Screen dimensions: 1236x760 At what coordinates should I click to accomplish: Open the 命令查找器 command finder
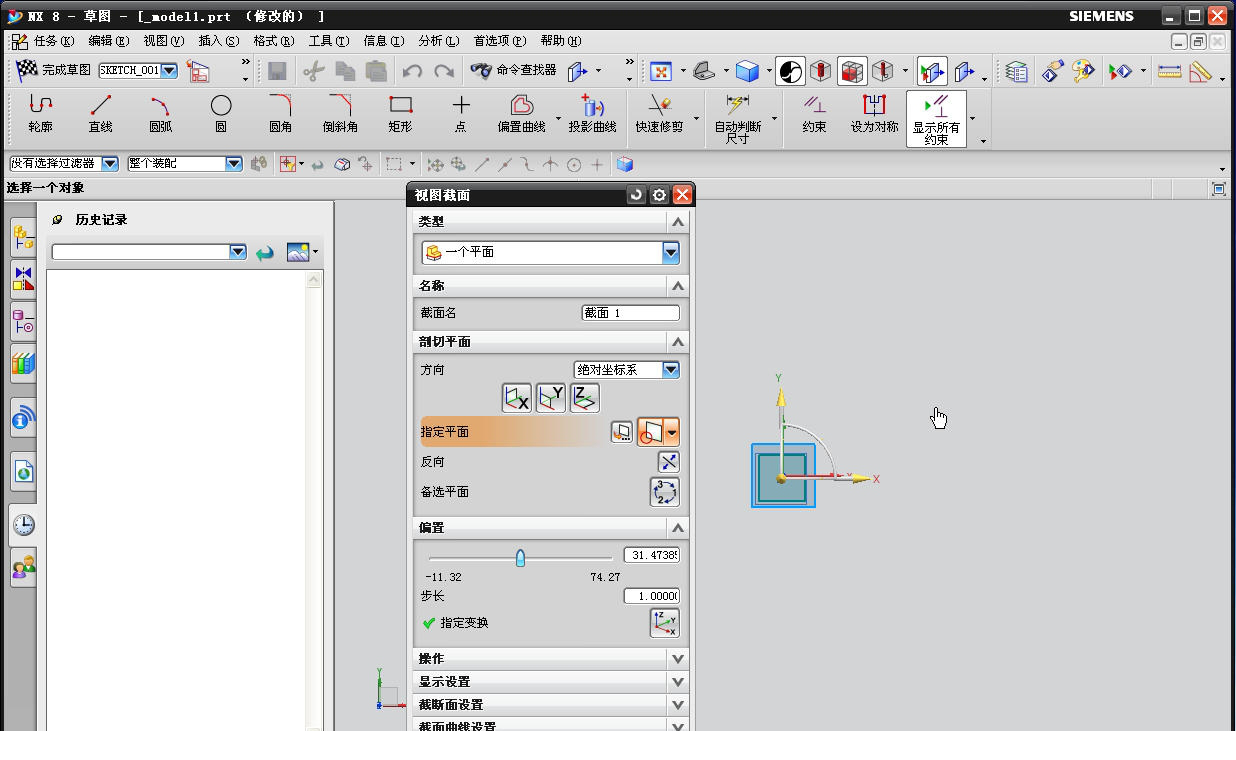click(513, 70)
